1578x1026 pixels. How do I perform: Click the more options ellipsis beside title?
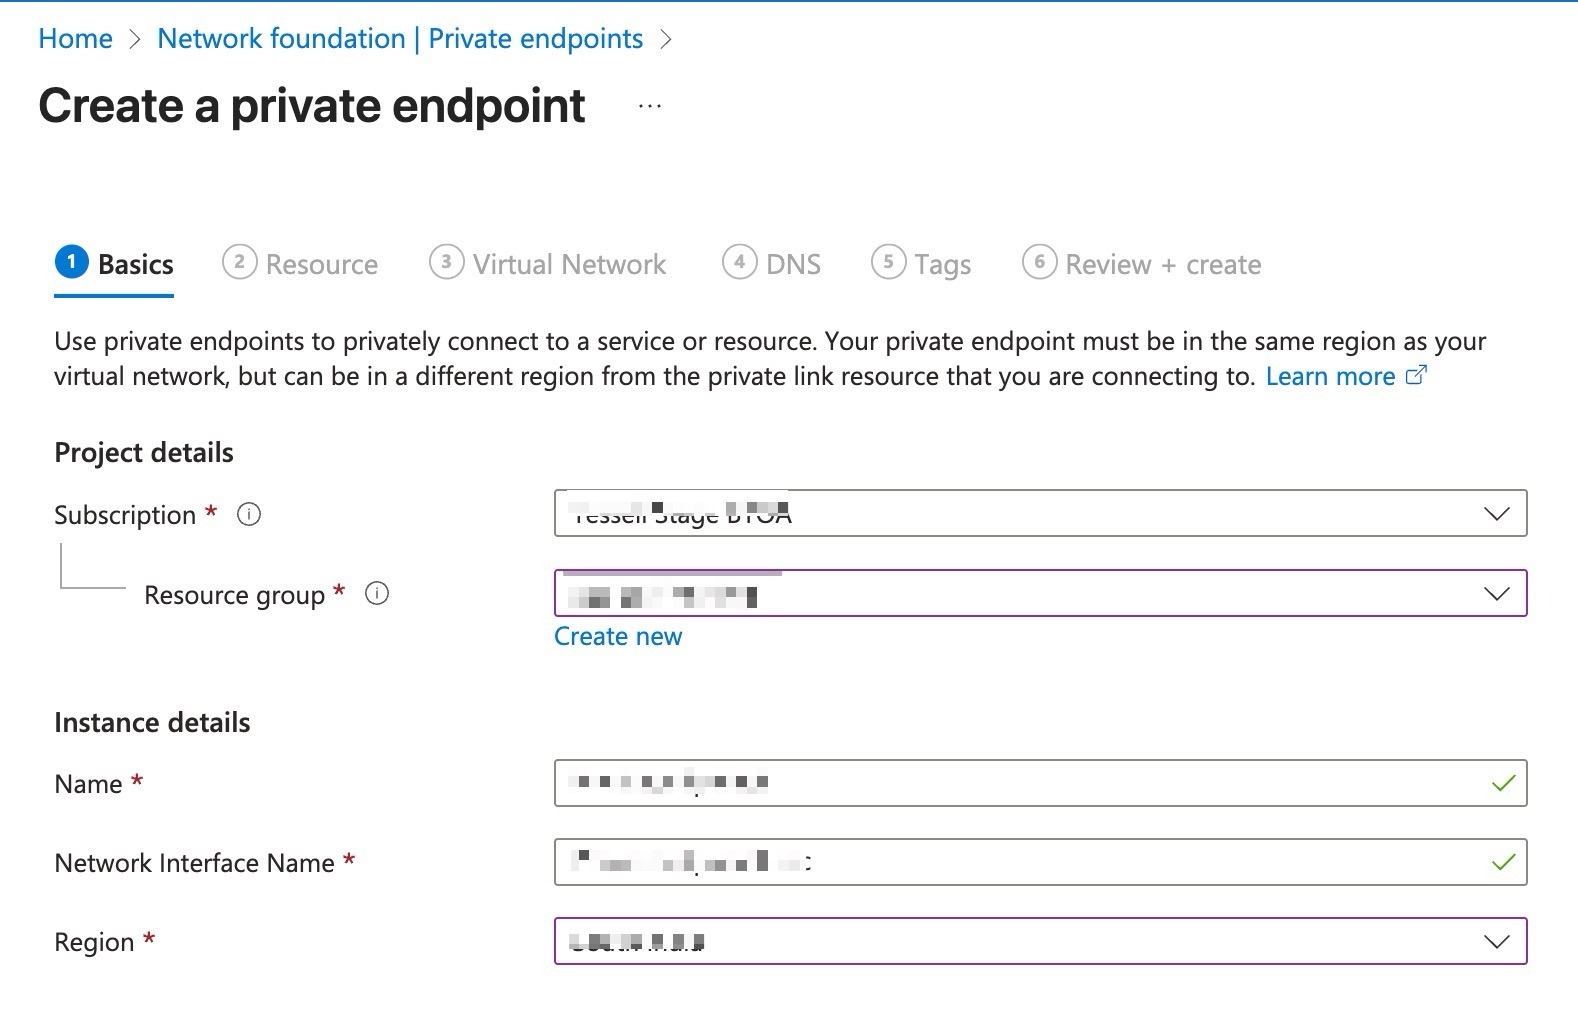pos(650,106)
